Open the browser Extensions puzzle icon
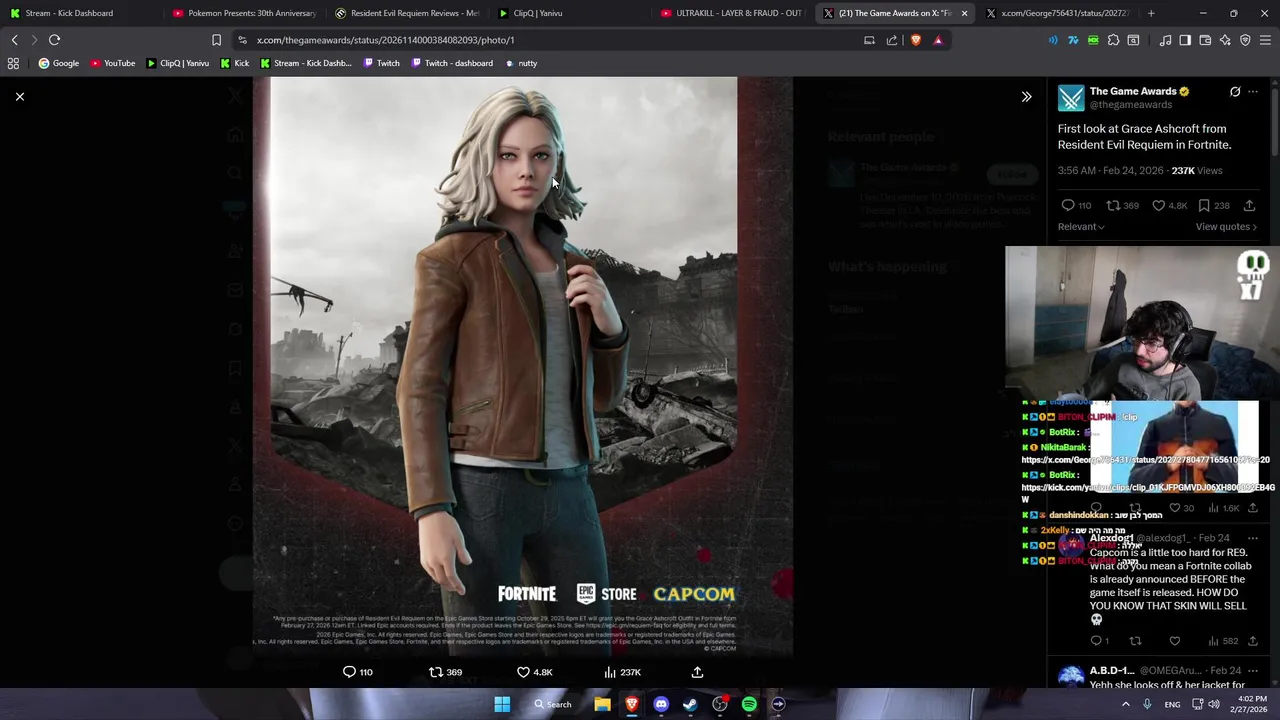Viewport: 1280px width, 720px height. point(1113,40)
